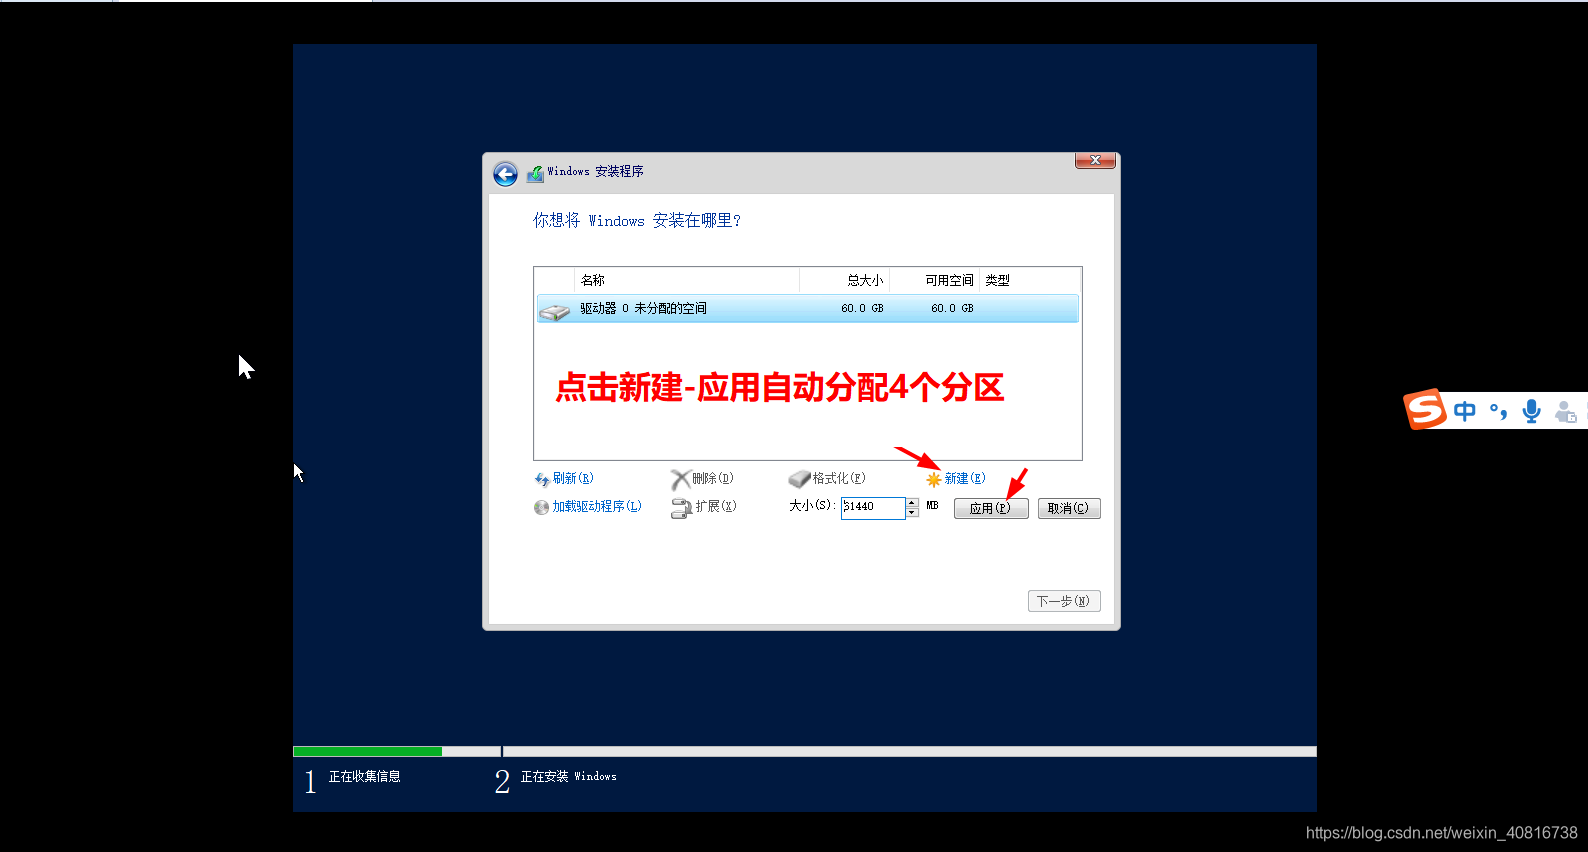Click the 应用(P) apply button

point(991,508)
